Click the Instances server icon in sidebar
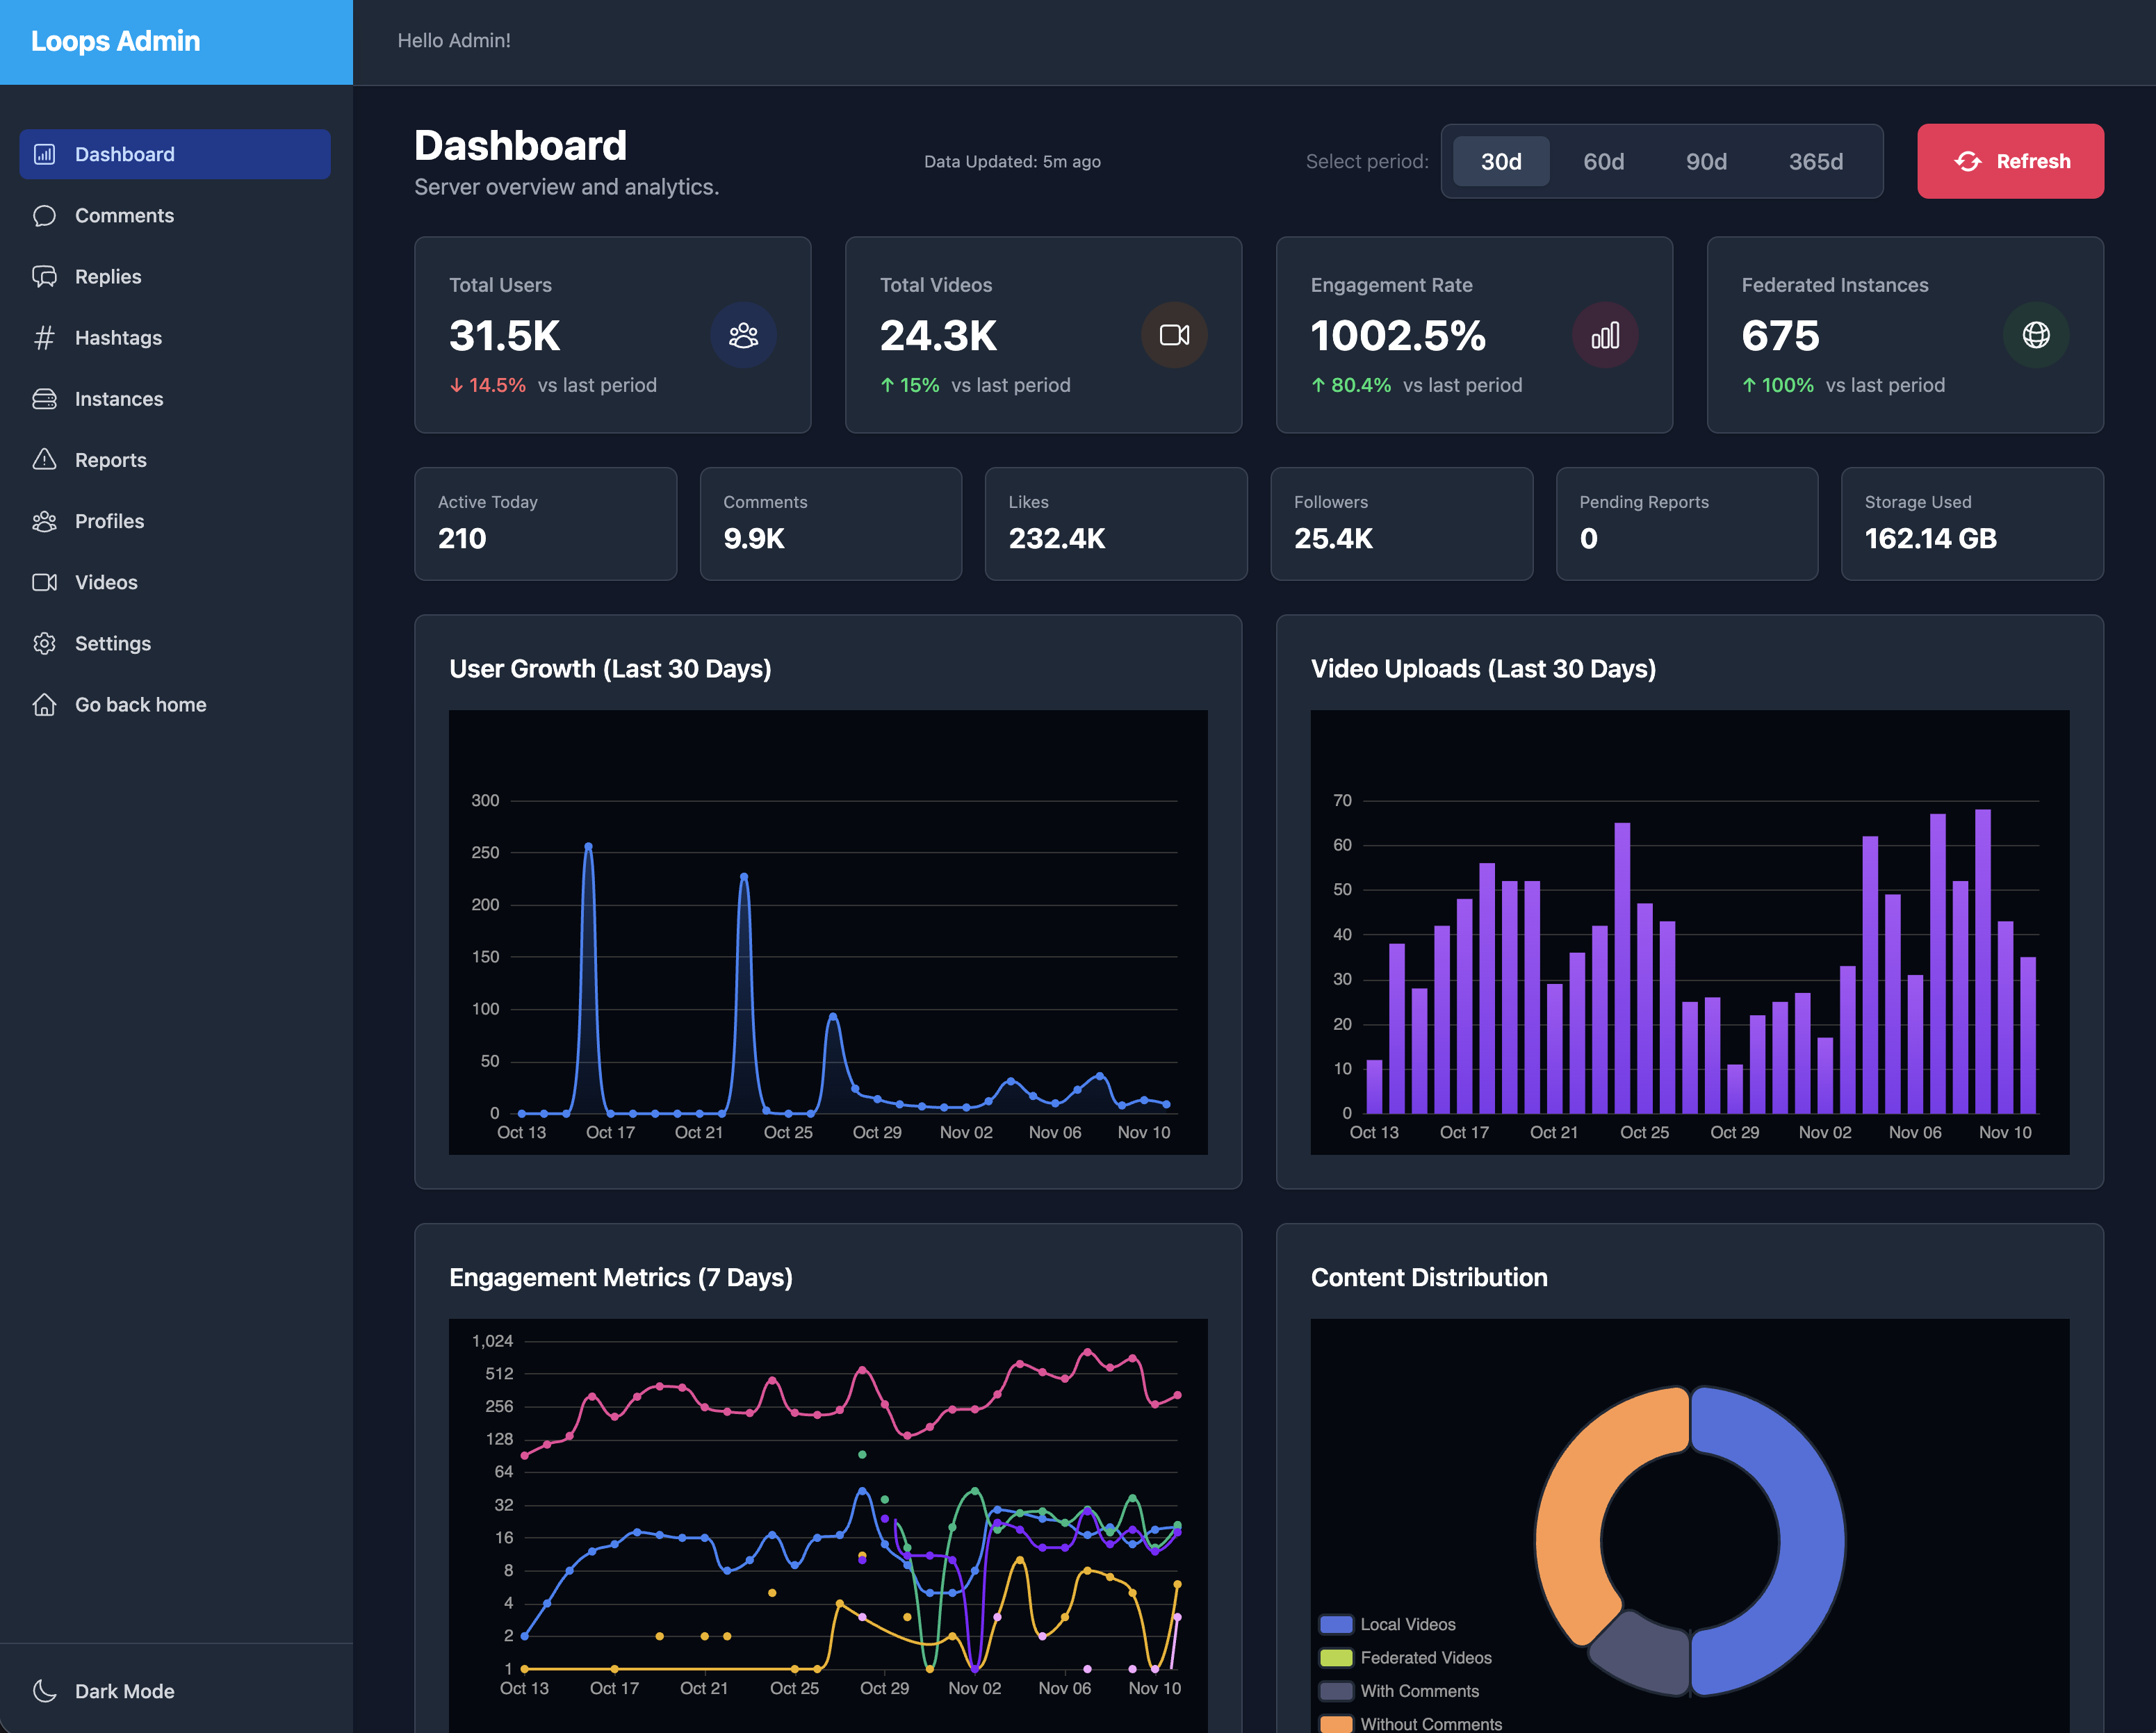Screen dimensions: 2156x1733 (44, 399)
